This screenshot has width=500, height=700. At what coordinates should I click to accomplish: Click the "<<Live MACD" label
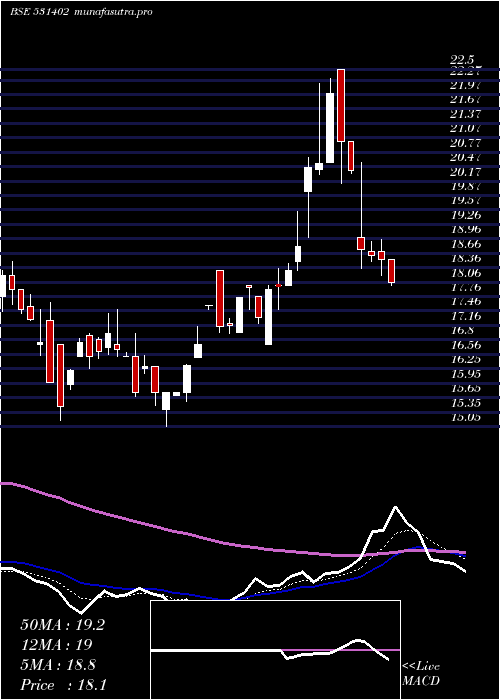[x=421, y=673]
